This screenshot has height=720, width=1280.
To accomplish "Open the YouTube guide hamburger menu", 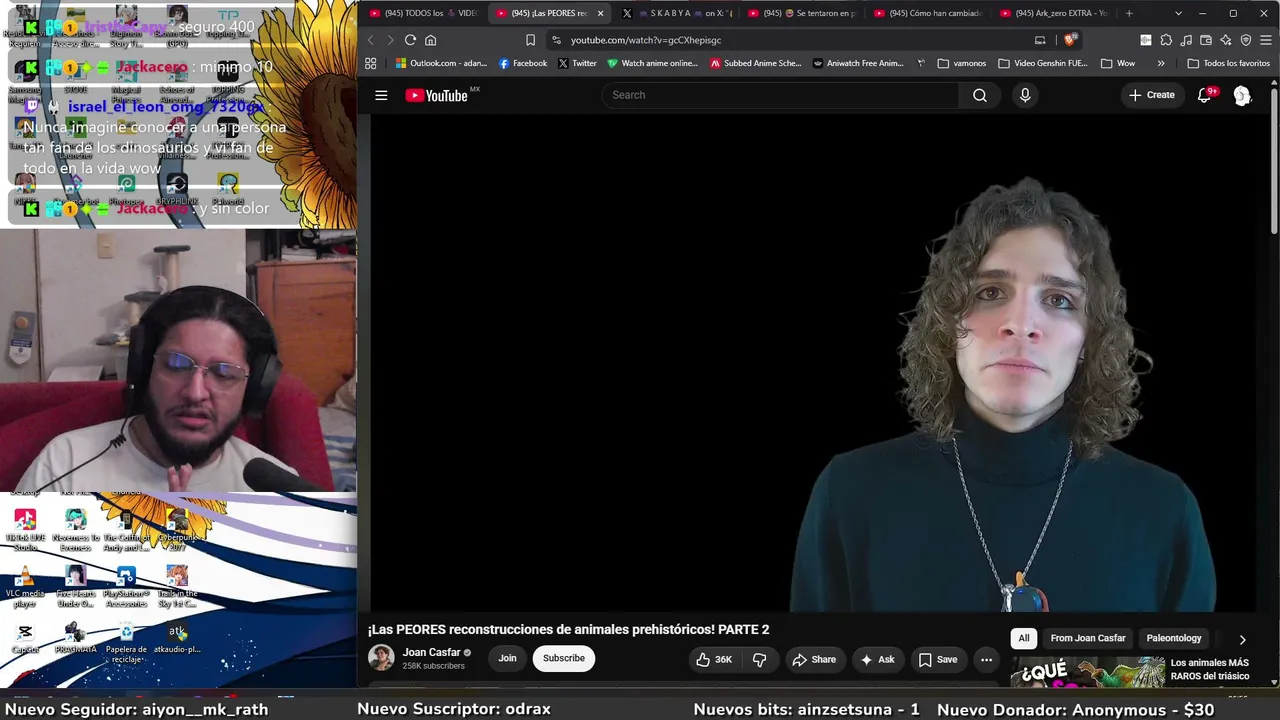I will coord(381,95).
